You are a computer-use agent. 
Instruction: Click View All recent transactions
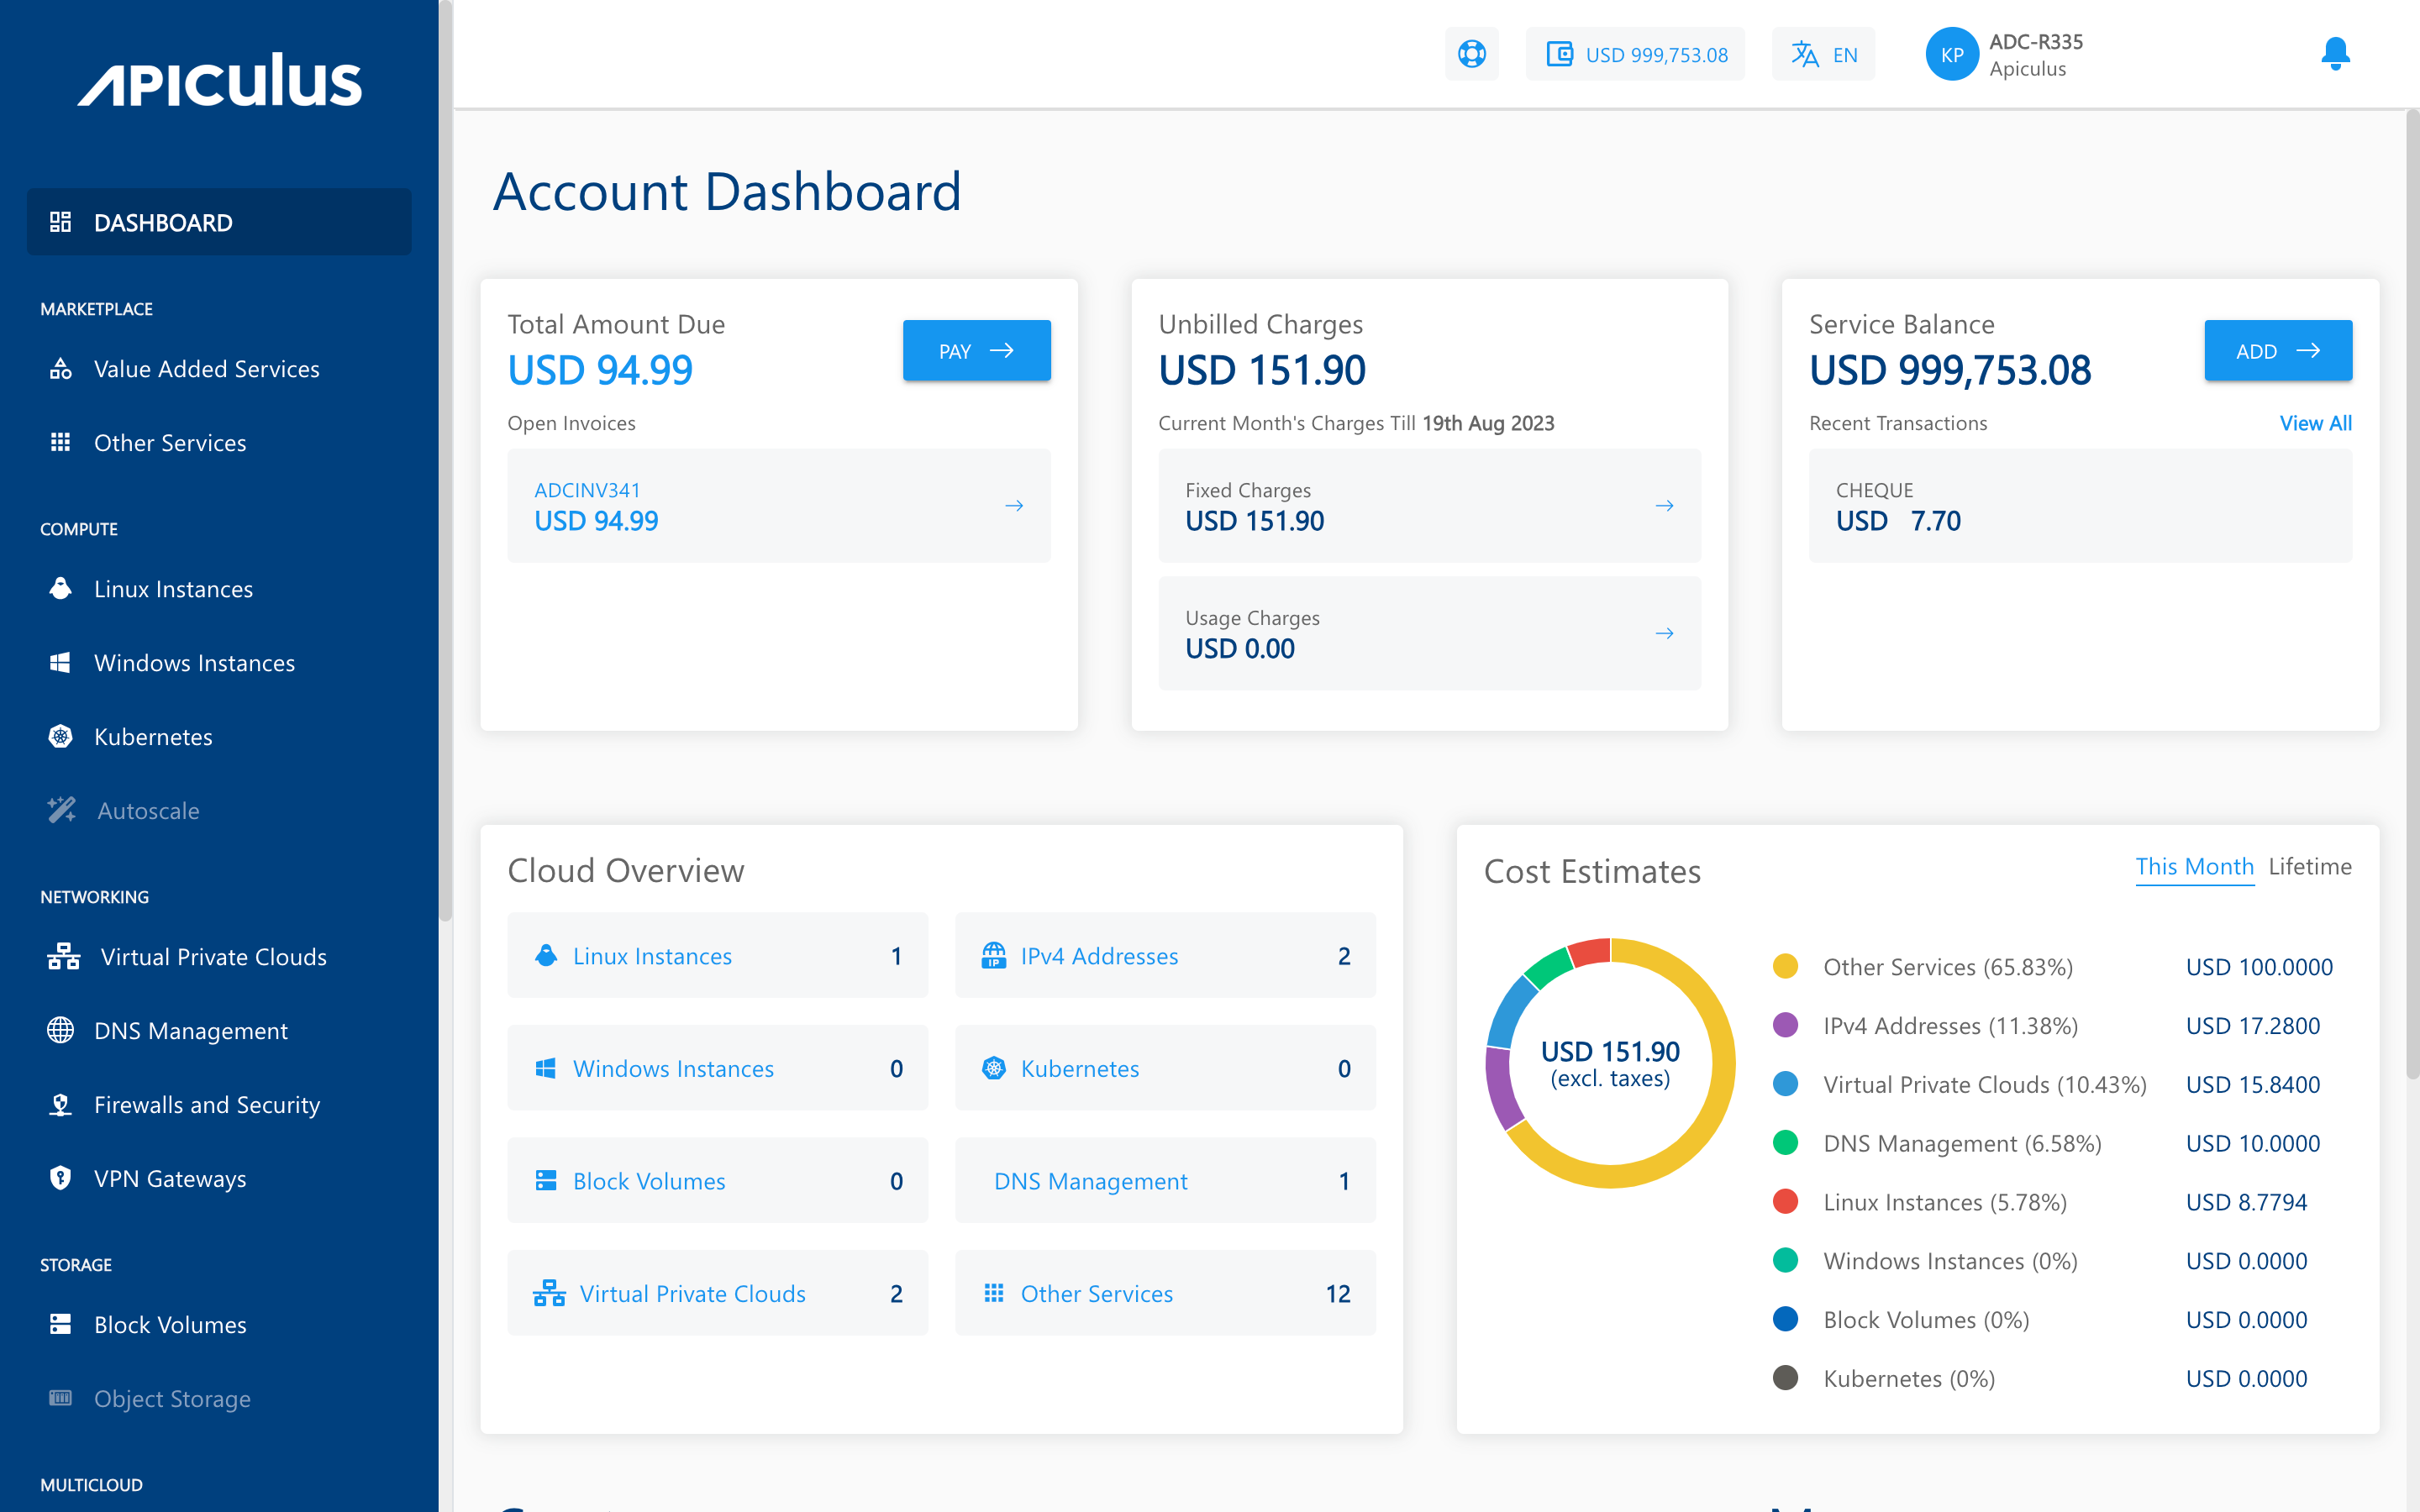2316,423
